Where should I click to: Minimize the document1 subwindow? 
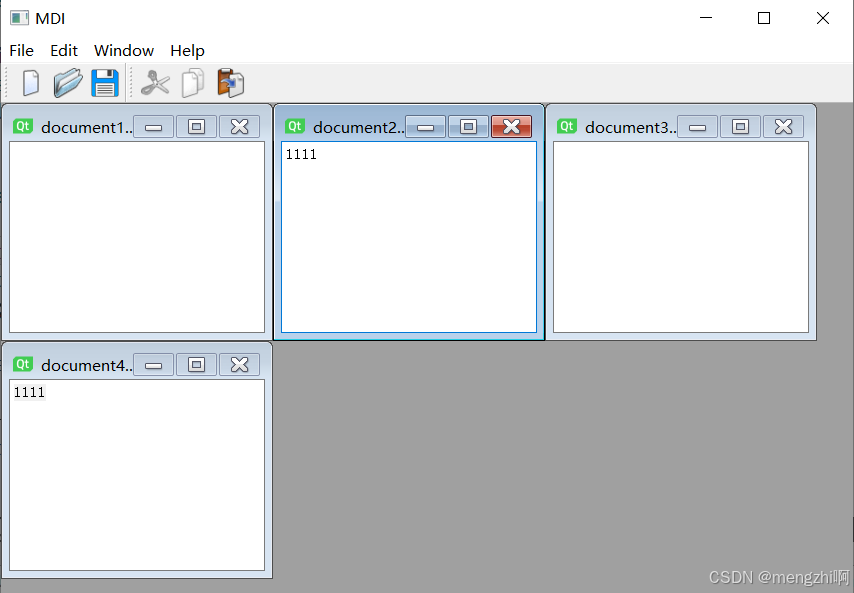click(154, 127)
